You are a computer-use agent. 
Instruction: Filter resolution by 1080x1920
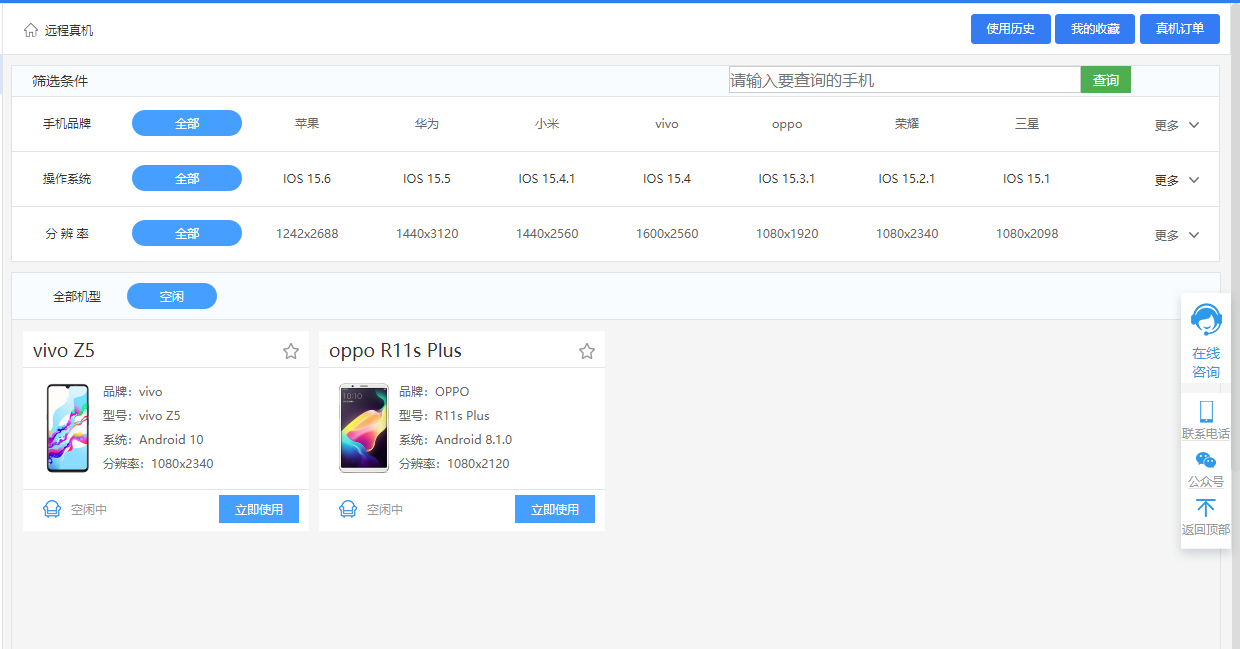pos(787,234)
